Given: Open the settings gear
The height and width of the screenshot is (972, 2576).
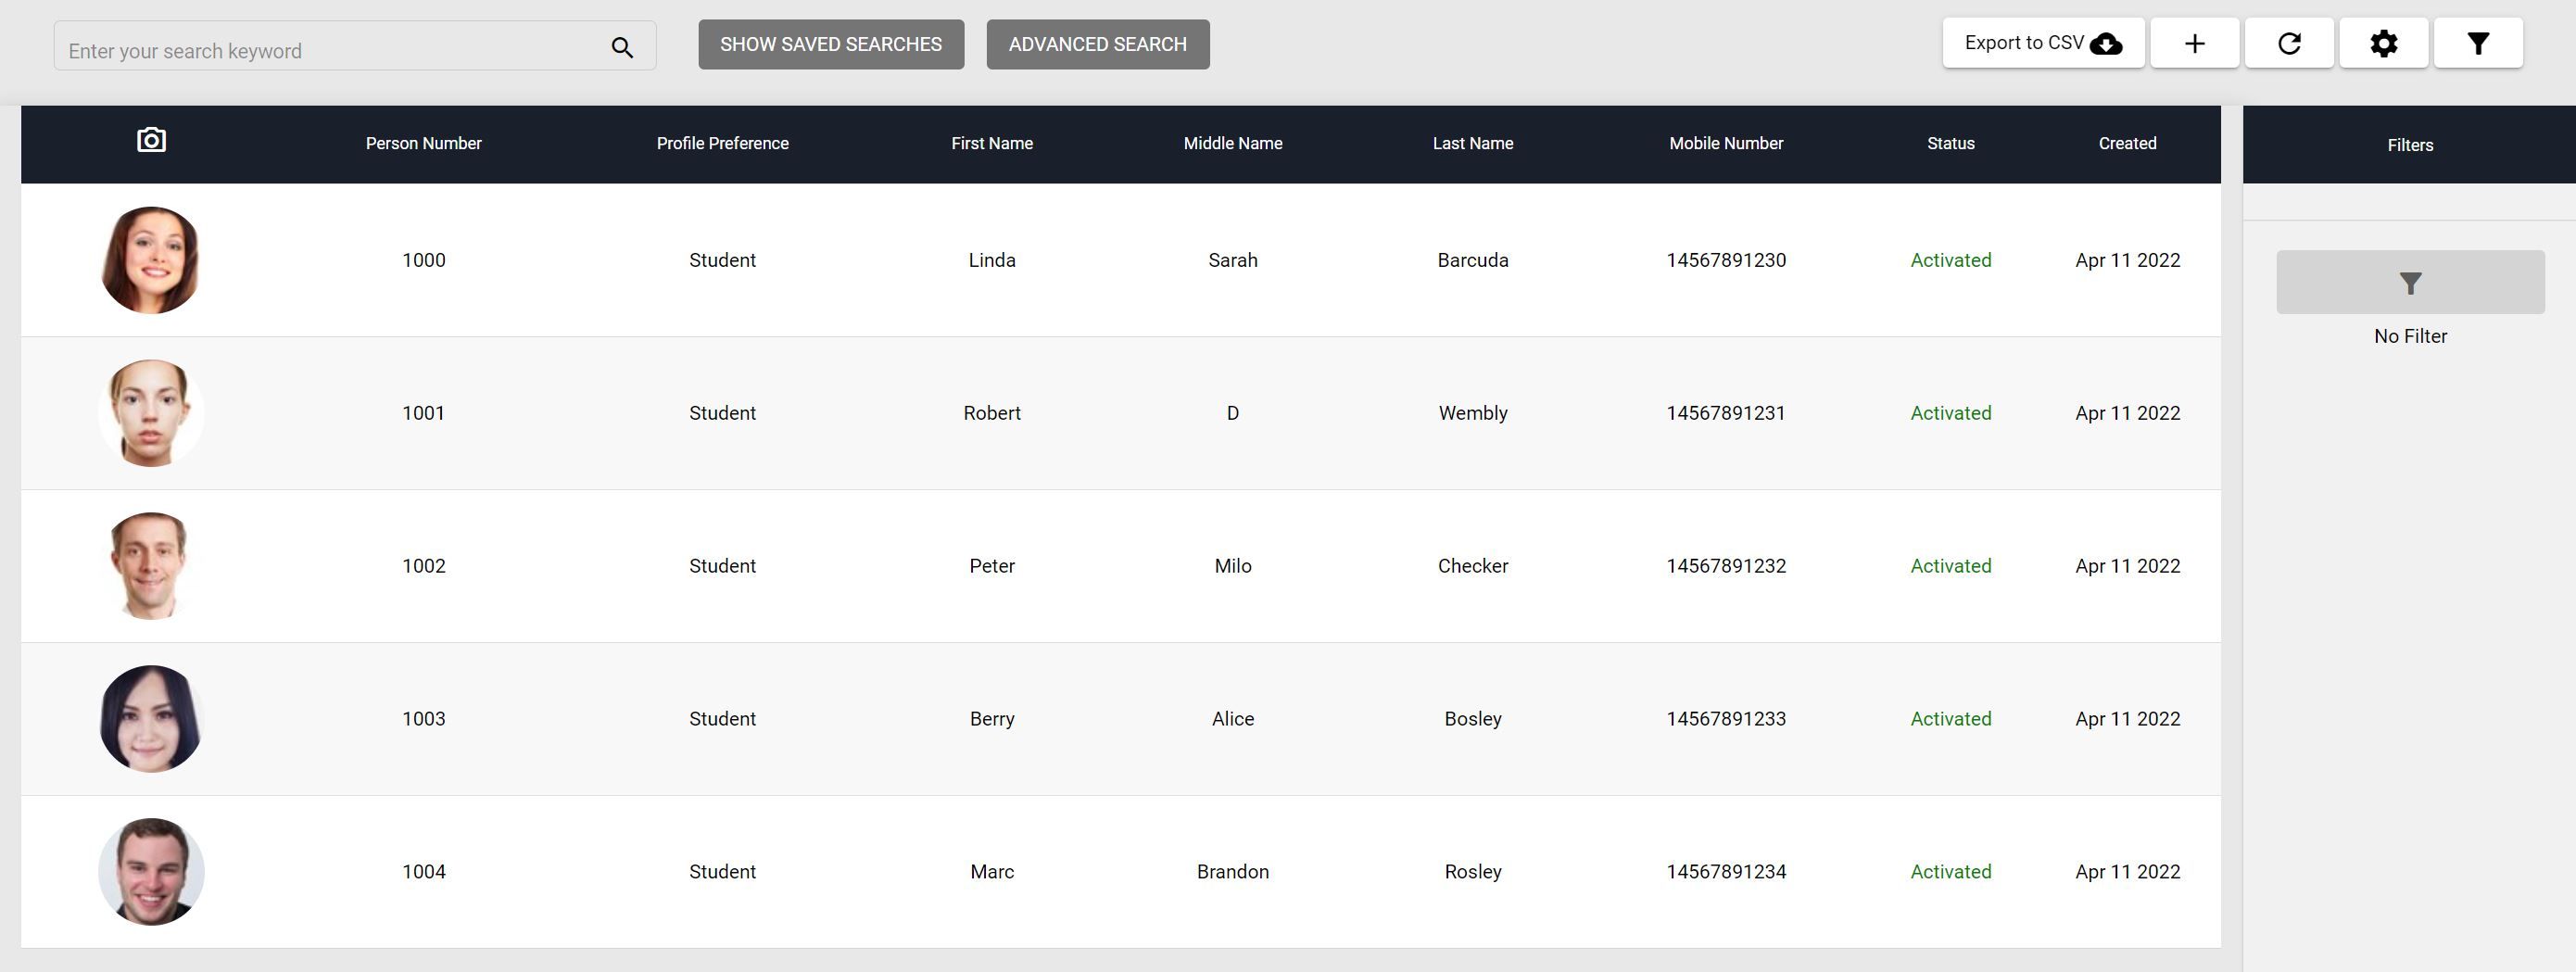Looking at the screenshot, I should pos(2383,43).
